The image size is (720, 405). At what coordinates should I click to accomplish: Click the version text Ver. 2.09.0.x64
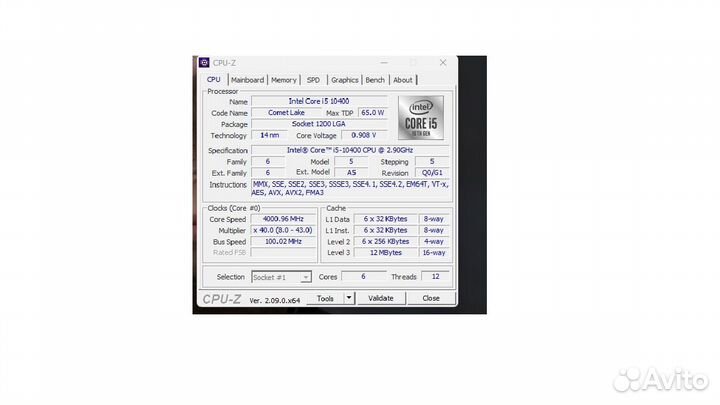click(x=275, y=300)
